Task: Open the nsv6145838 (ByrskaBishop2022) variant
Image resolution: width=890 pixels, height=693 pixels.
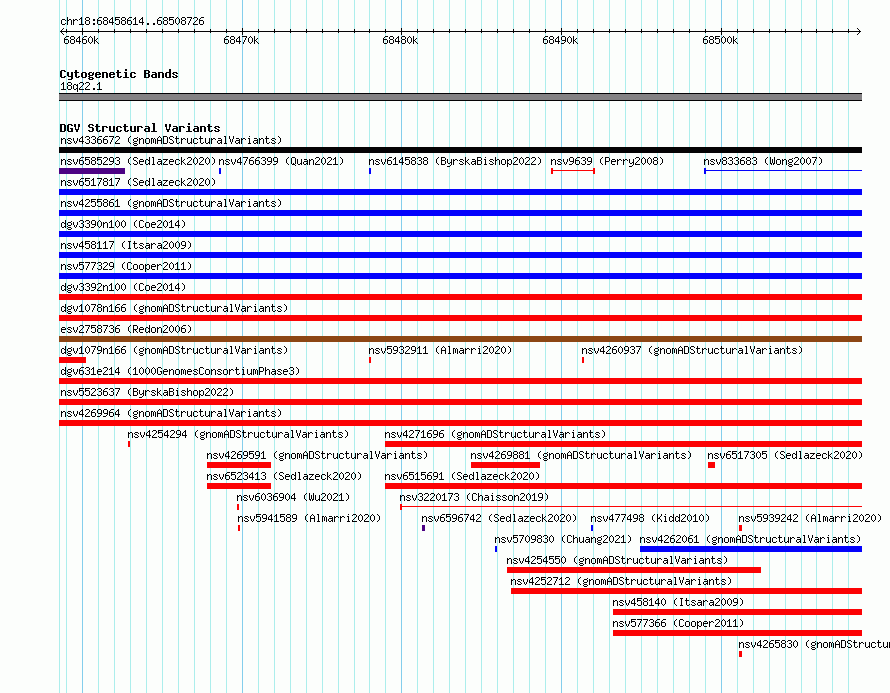Action: coord(455,161)
